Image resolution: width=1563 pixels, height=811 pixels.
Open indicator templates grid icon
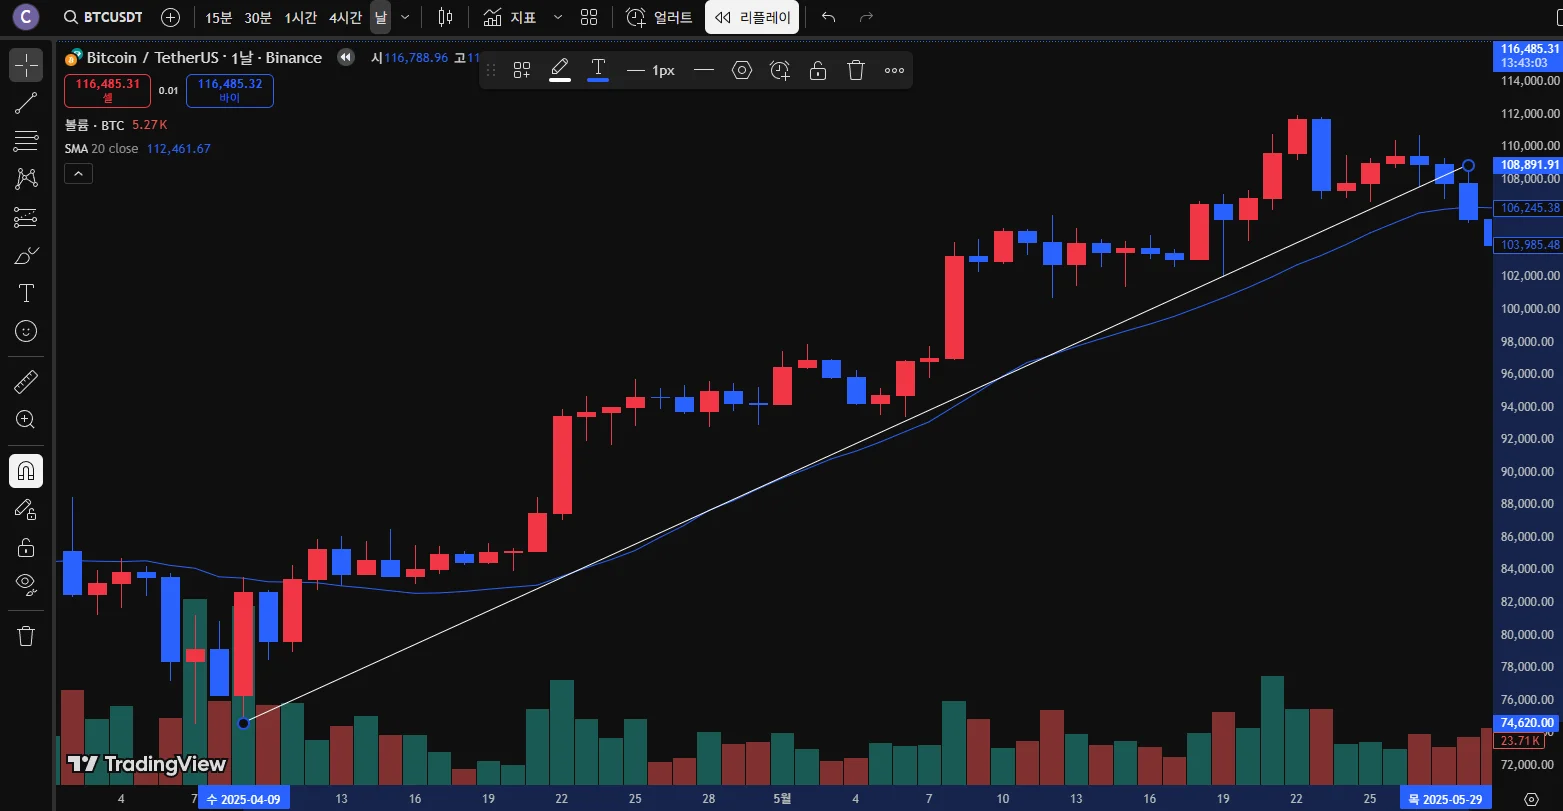pyautogui.click(x=589, y=17)
